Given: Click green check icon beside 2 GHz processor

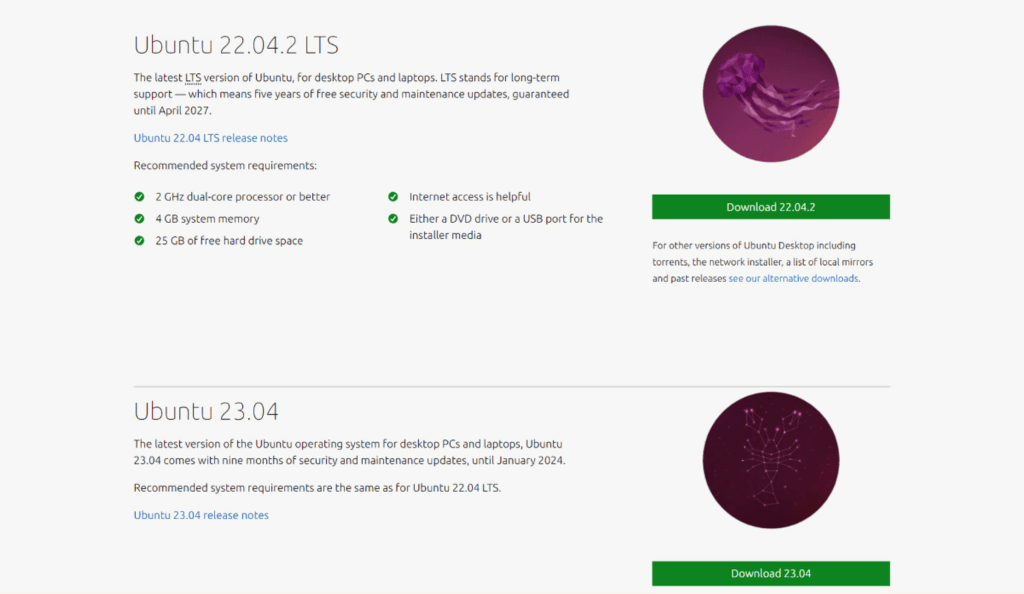Looking at the screenshot, I should pos(139,196).
